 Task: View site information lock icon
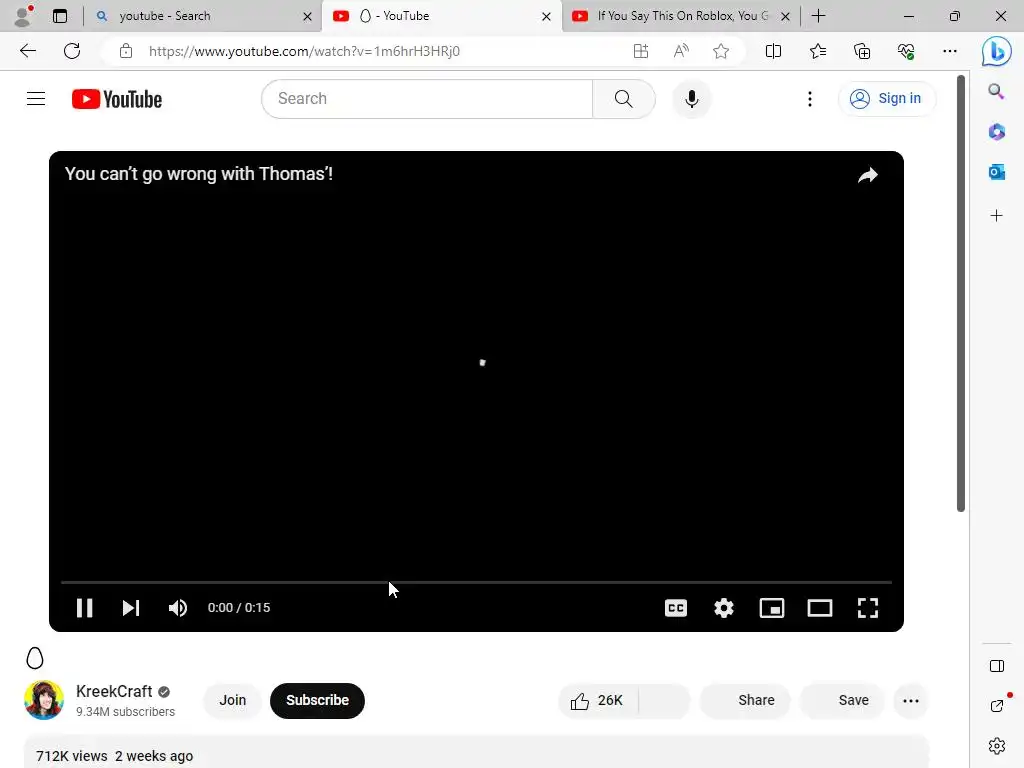pyautogui.click(x=126, y=51)
